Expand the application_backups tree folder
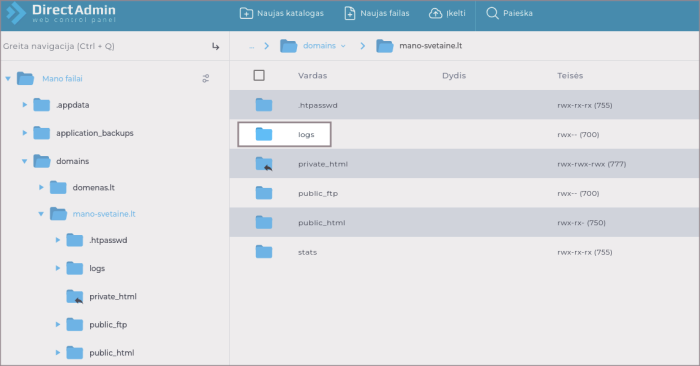700x366 pixels. tap(25, 133)
